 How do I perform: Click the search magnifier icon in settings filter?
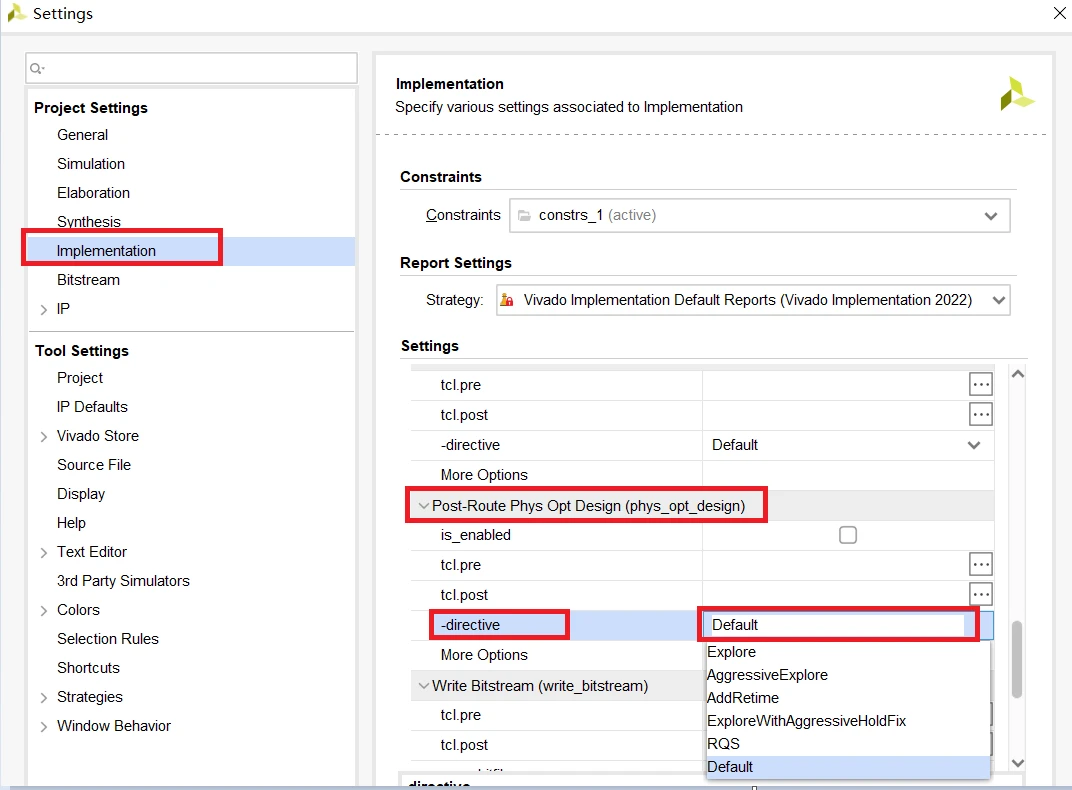37,68
